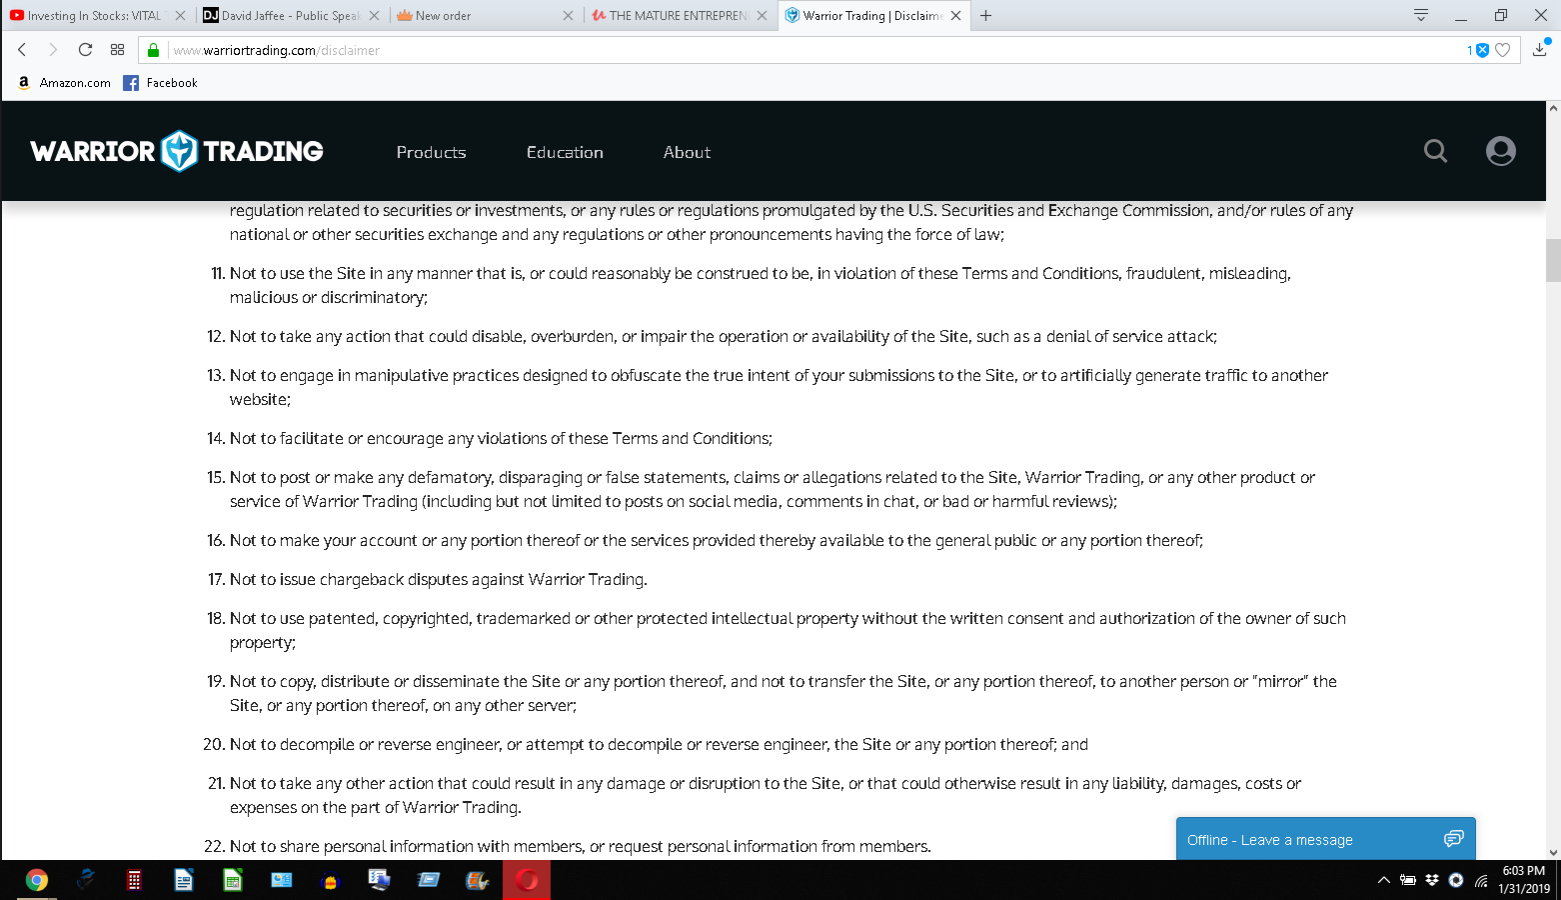Open a new tab with plus button

tap(986, 15)
